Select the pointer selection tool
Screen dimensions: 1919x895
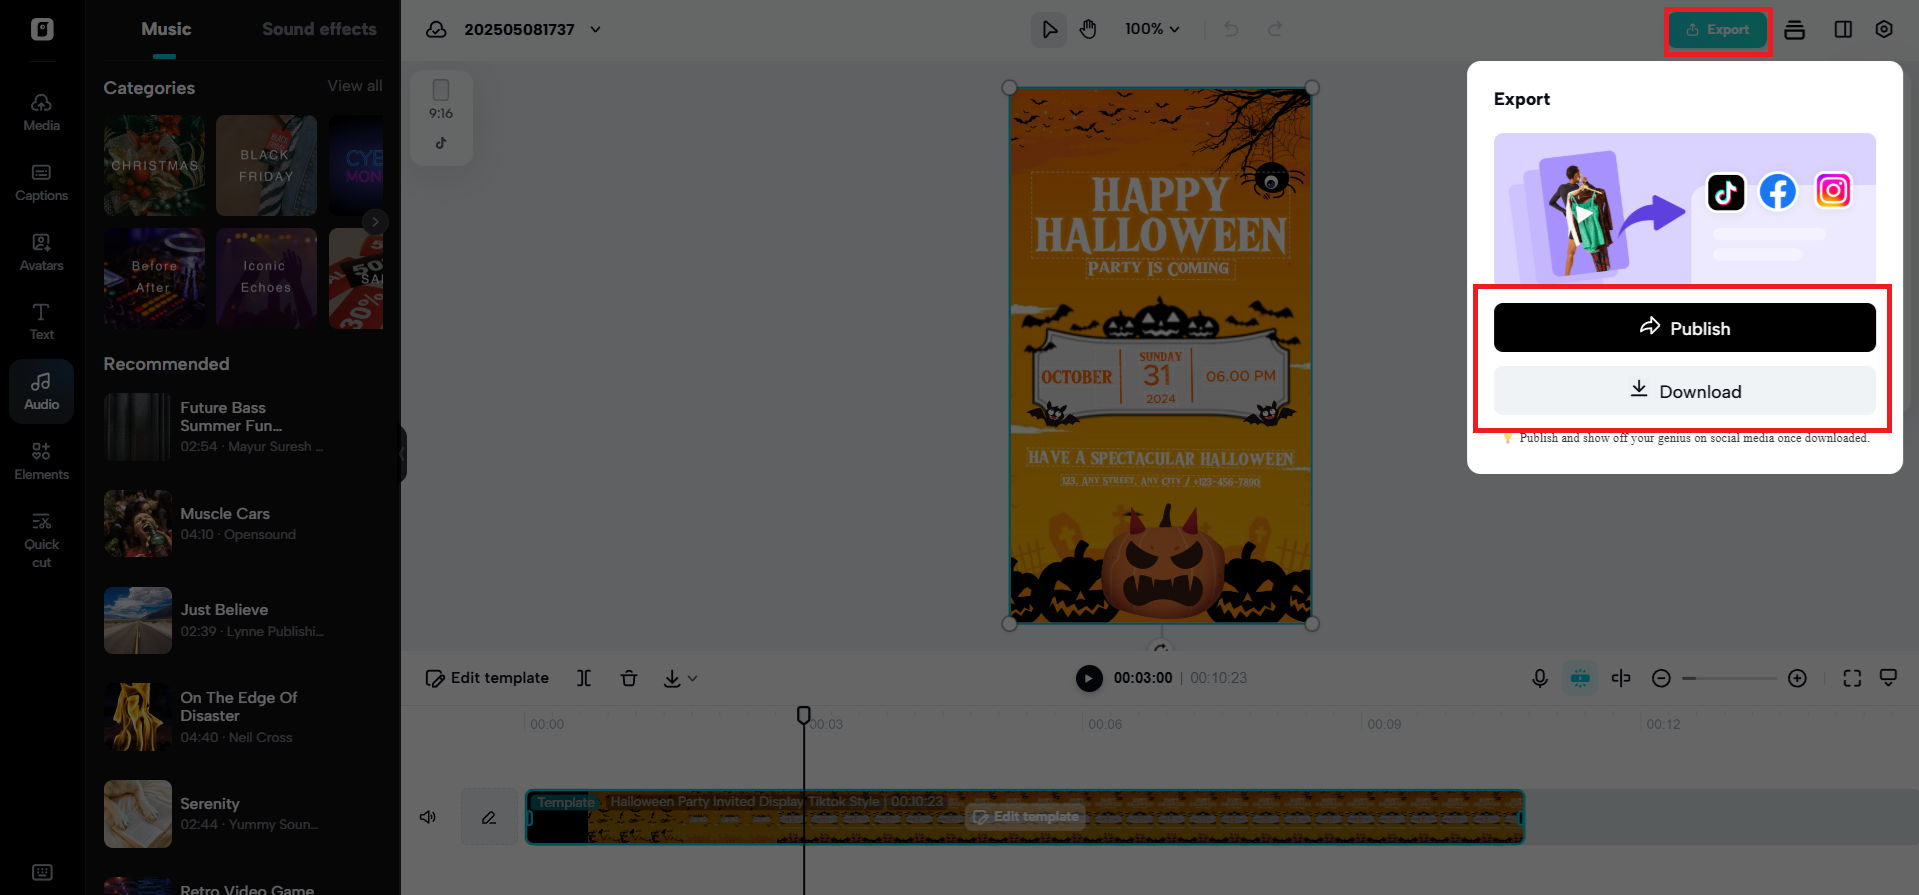click(x=1049, y=29)
